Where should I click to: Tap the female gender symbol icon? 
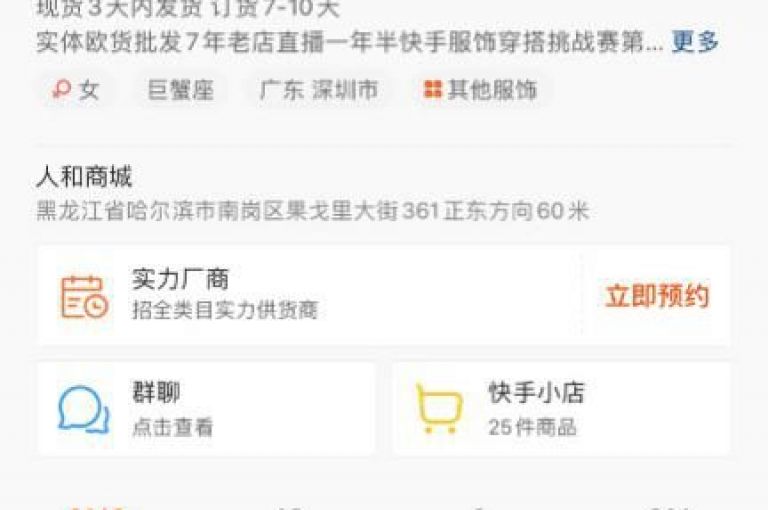click(x=61, y=90)
